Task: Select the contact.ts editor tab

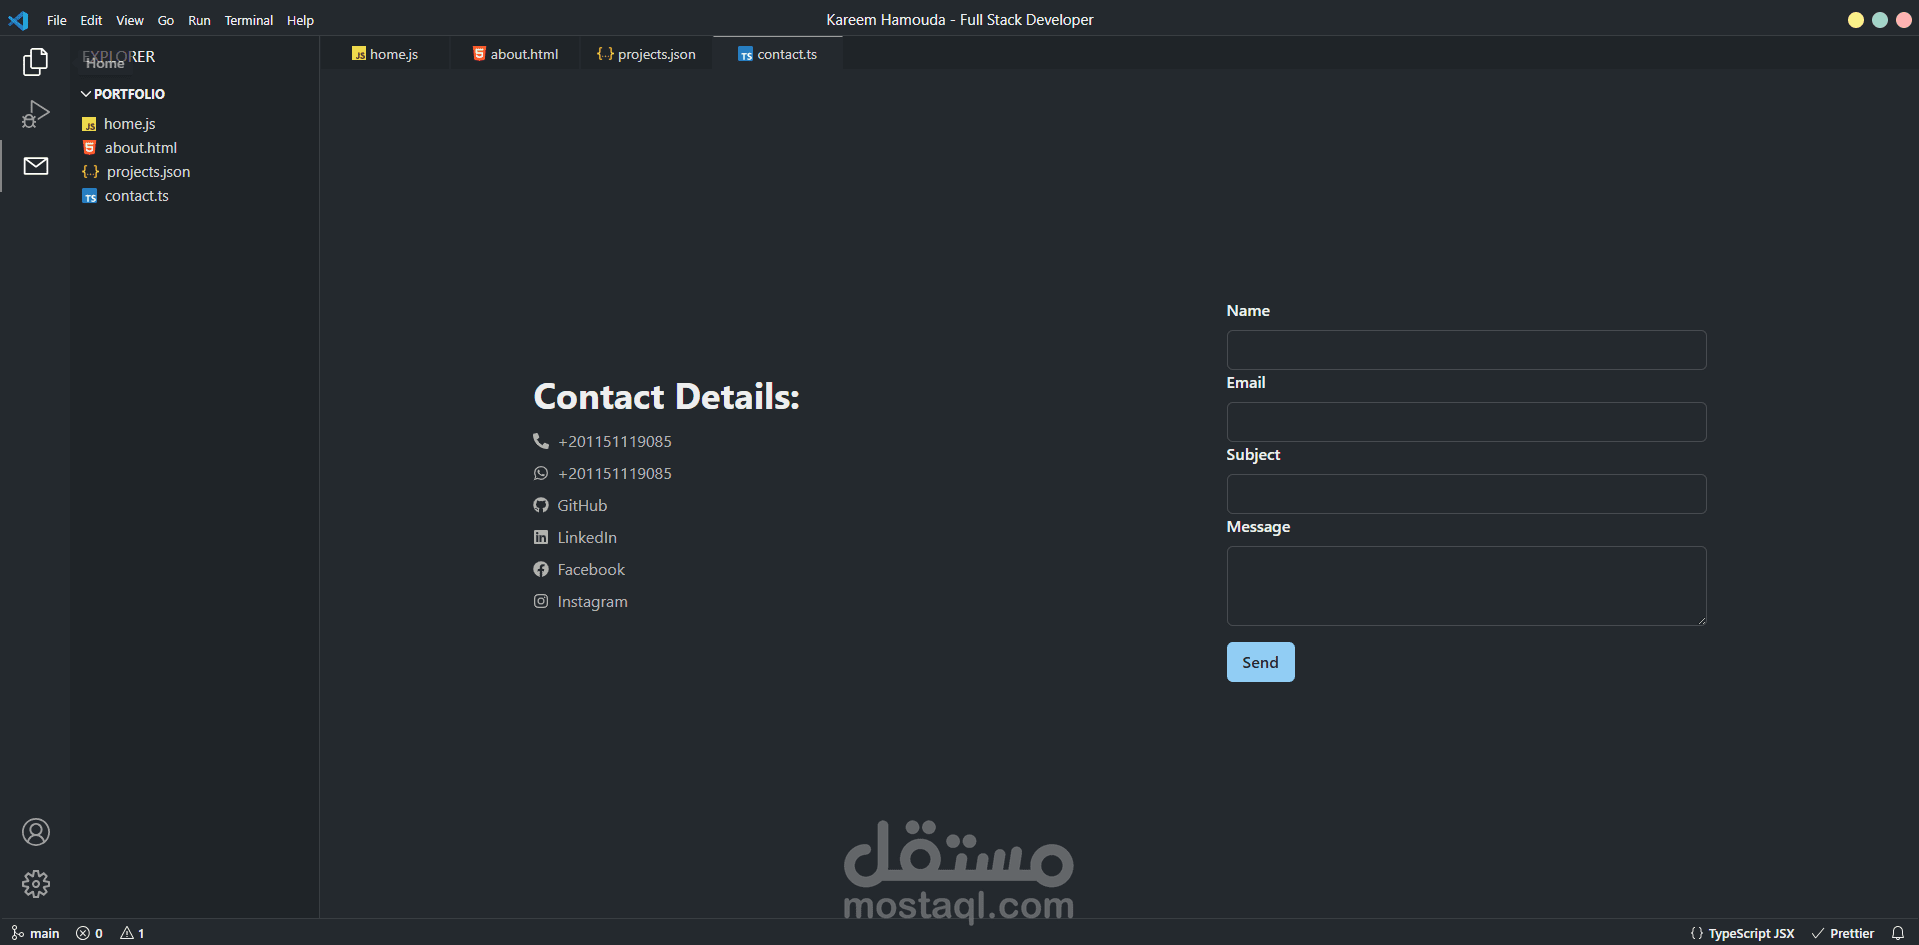Action: pyautogui.click(x=778, y=54)
